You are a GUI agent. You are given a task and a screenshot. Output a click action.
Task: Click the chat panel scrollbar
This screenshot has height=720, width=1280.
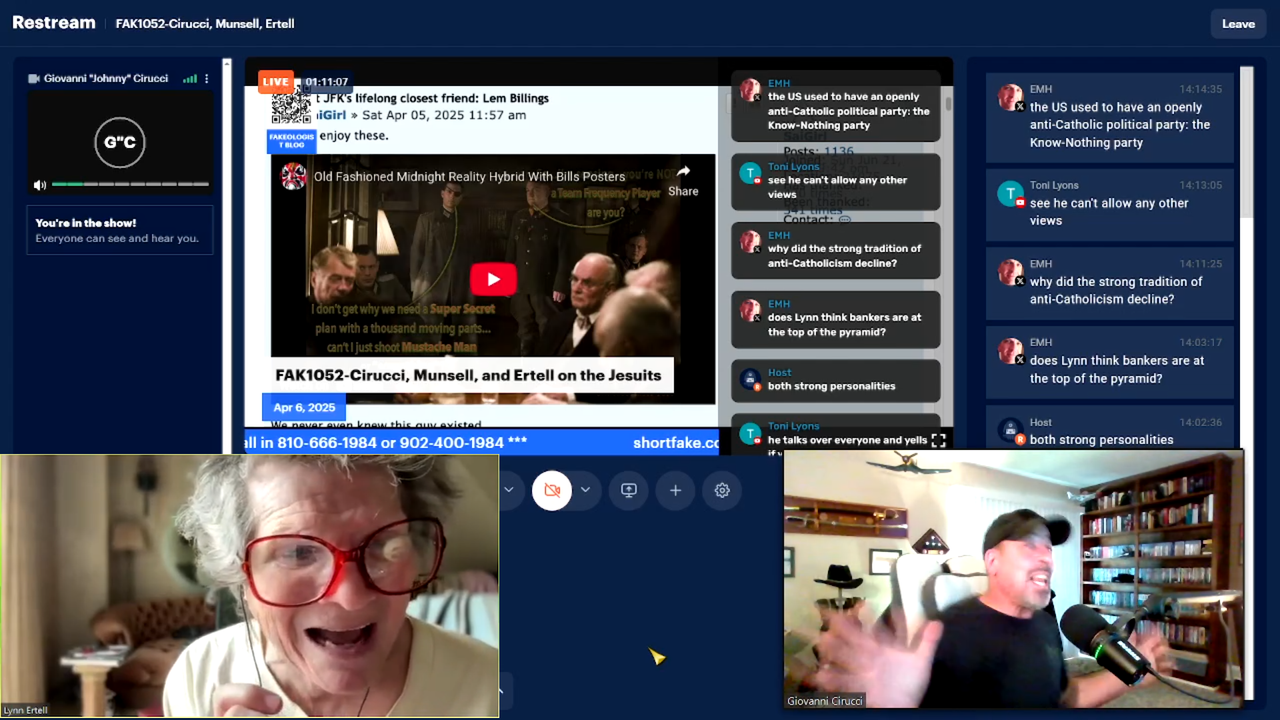[x=1246, y=140]
